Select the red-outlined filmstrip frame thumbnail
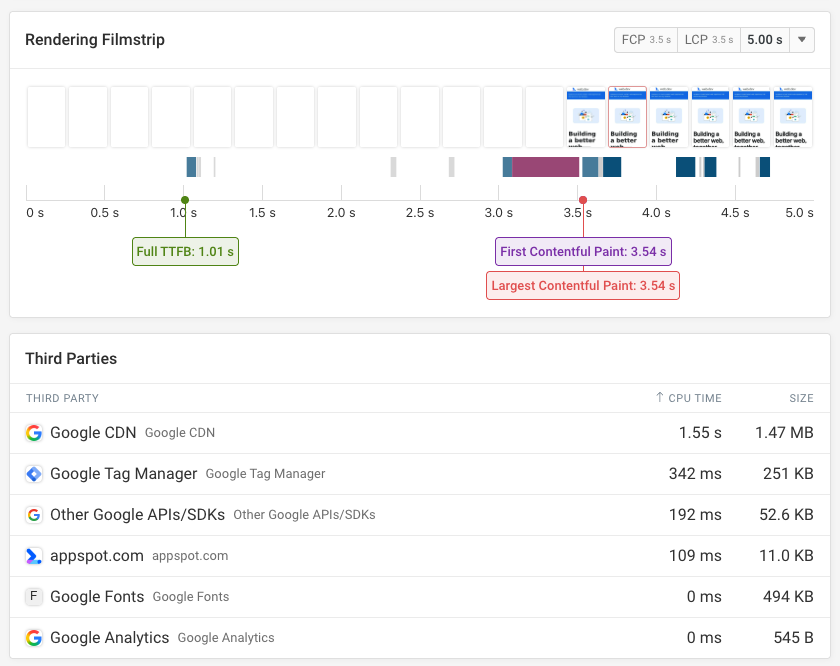This screenshot has height=666, width=840. point(627,117)
